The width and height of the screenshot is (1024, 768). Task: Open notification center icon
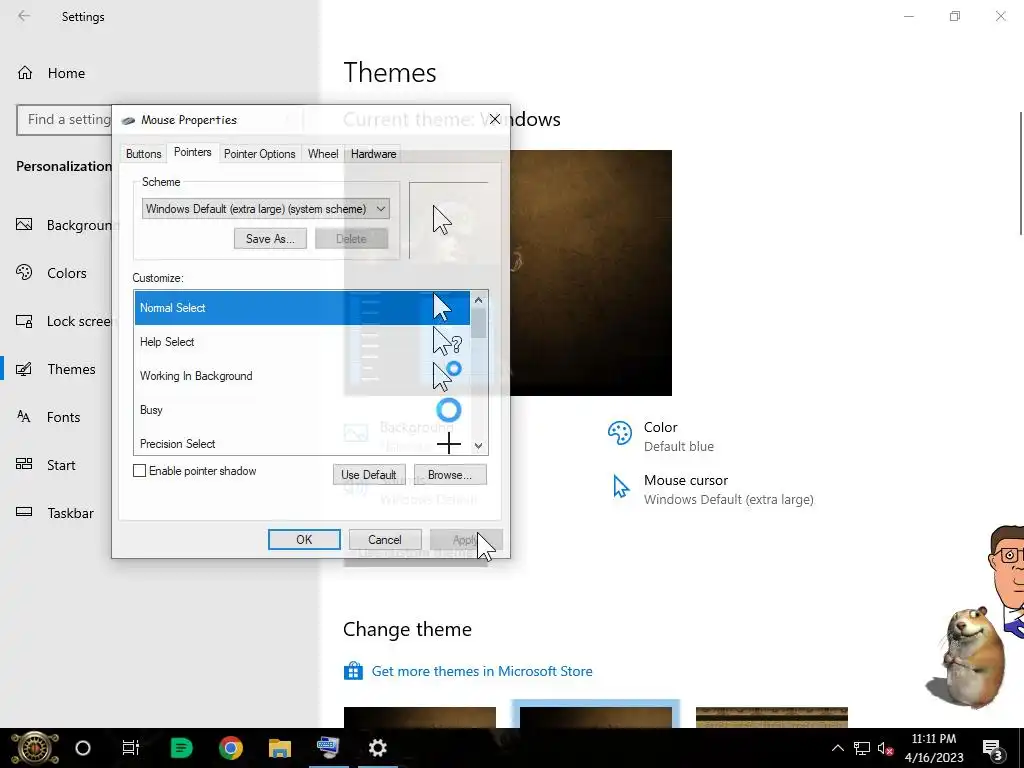pos(993,749)
